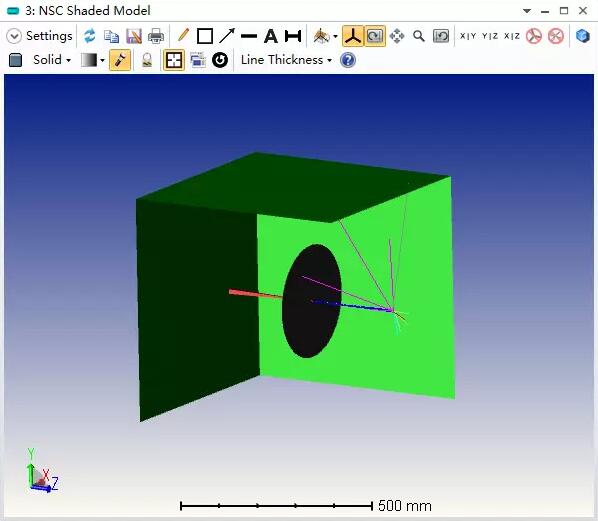This screenshot has height=521, width=598.
Task: Click the Print icon
Action: pyautogui.click(x=156, y=36)
